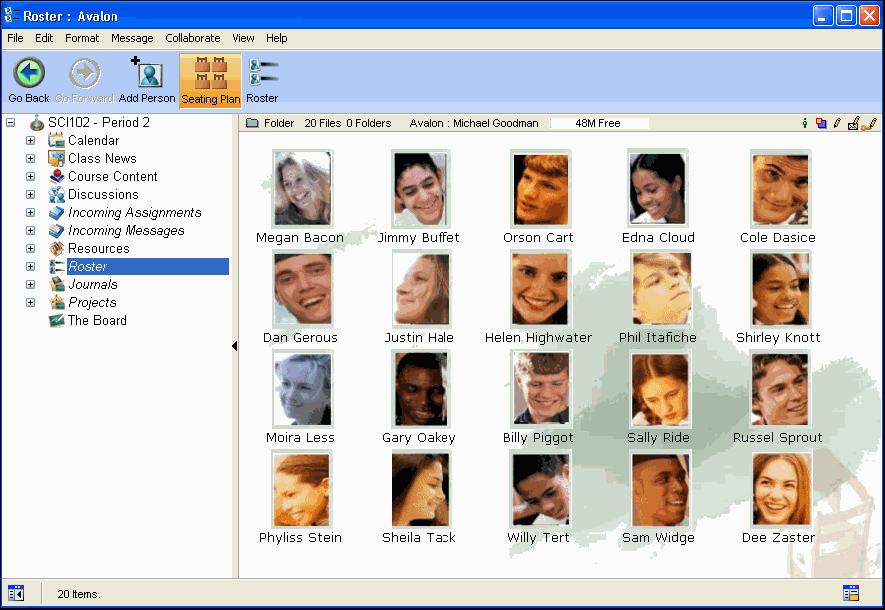Click the overlapping red and blue squares icon
The image size is (885, 610).
tap(821, 123)
